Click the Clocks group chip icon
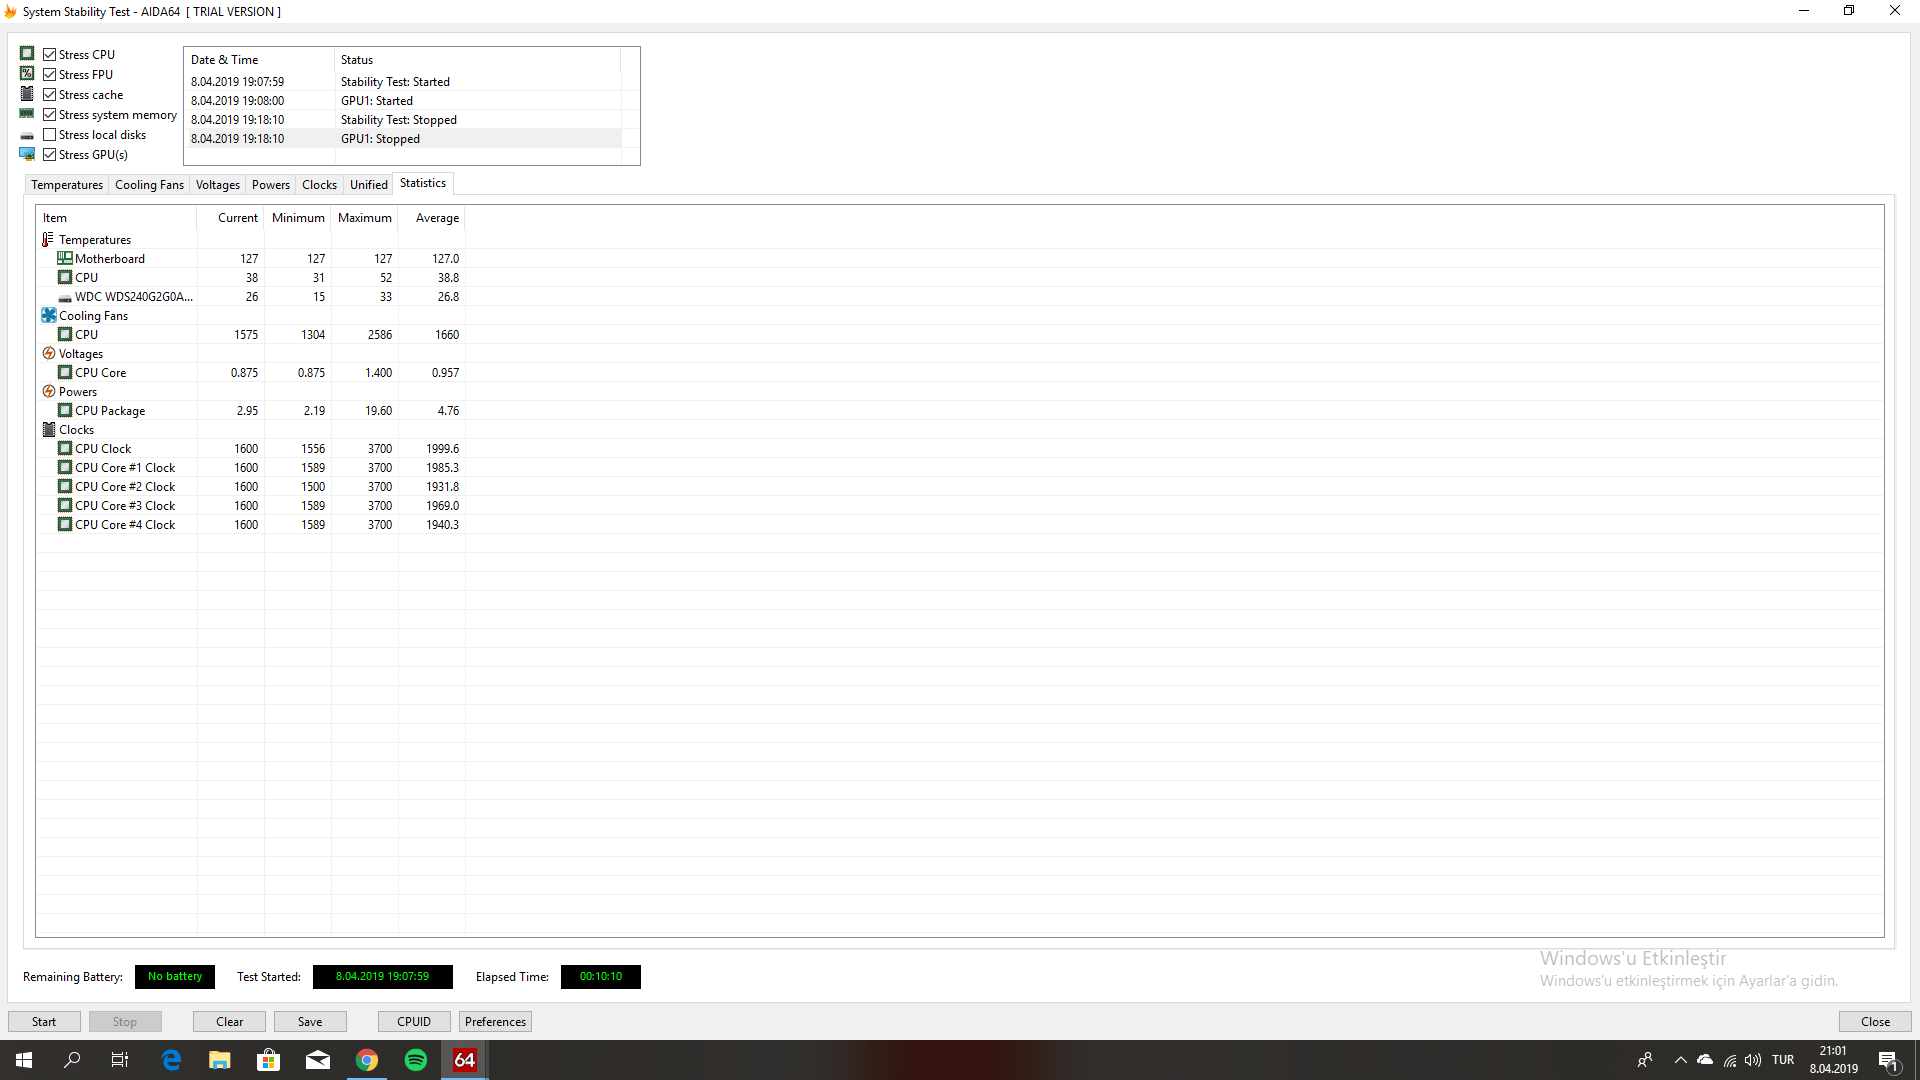The width and height of the screenshot is (1920, 1080). [x=48, y=429]
